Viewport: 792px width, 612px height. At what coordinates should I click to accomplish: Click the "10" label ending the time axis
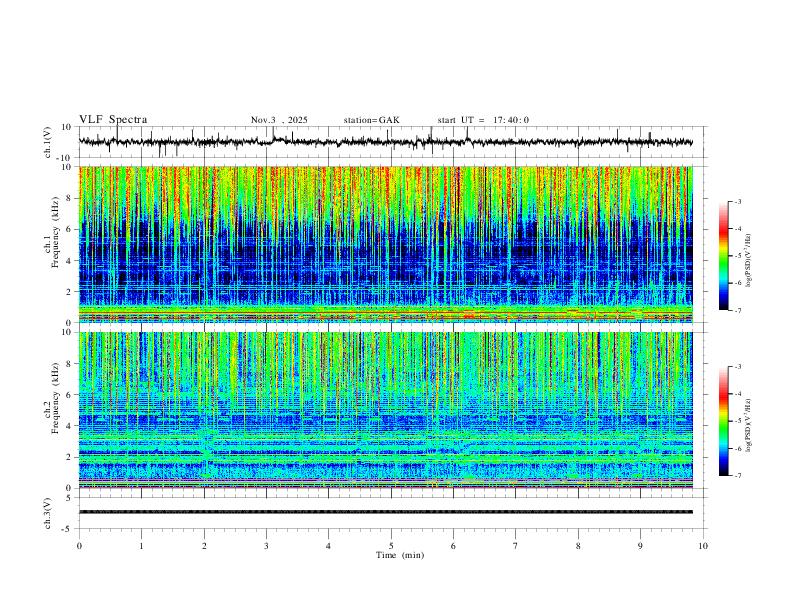point(703,546)
